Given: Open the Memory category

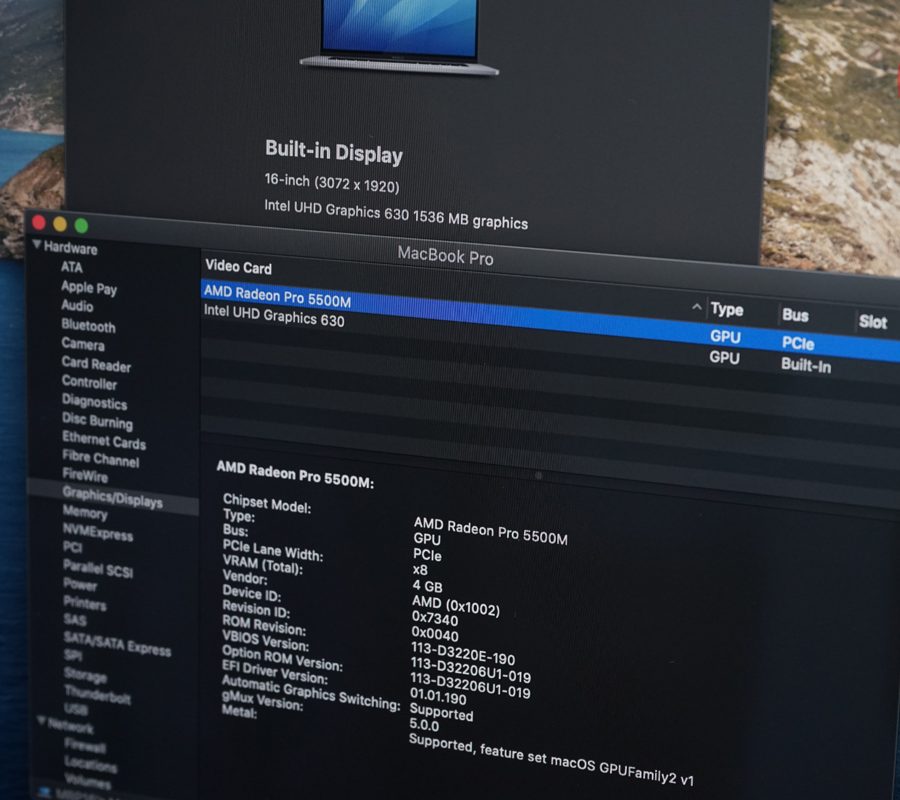Looking at the screenshot, I should tap(85, 511).
